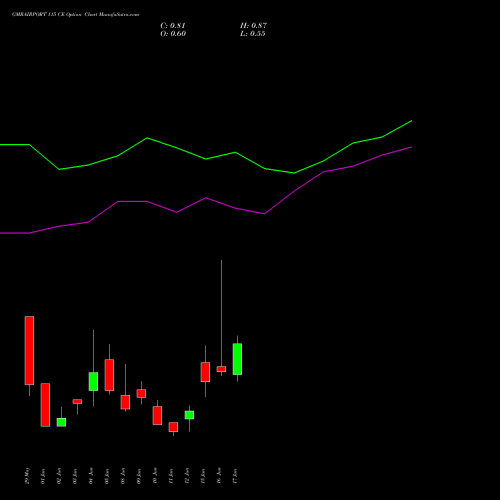Image resolution: width=500 pixels, height=500 pixels.
Task: Click the 09 Jun date axis label
Action: click(x=139, y=476)
